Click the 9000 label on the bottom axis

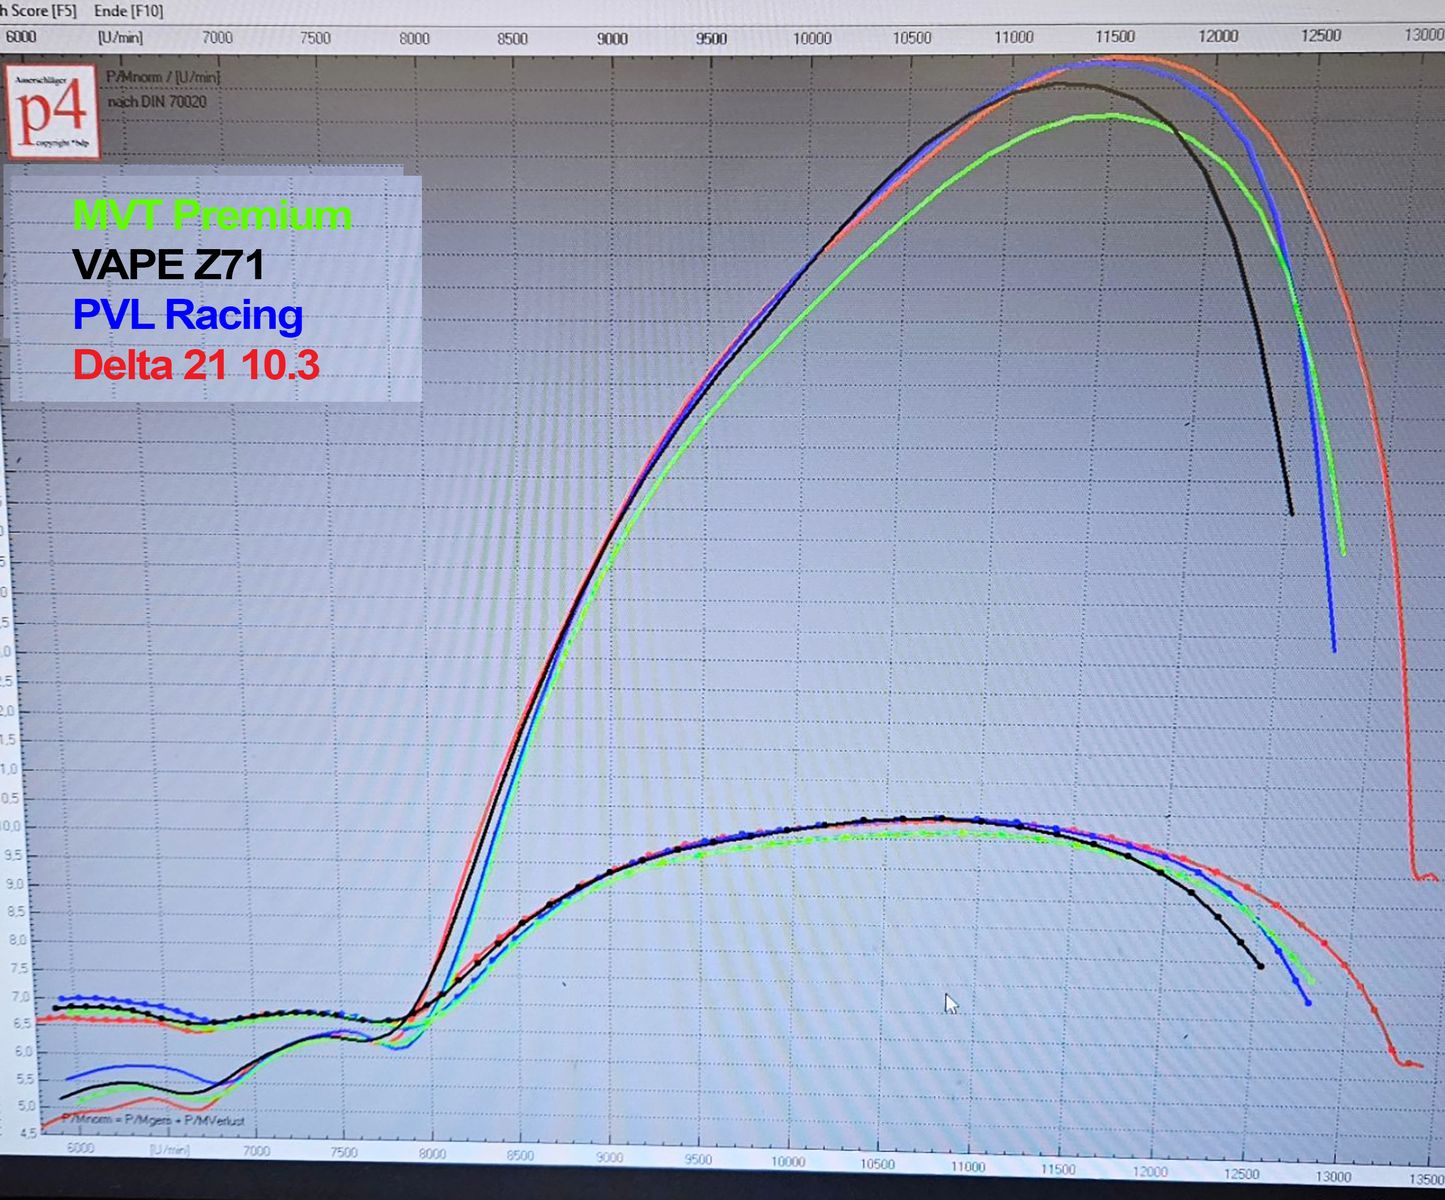609,1158
